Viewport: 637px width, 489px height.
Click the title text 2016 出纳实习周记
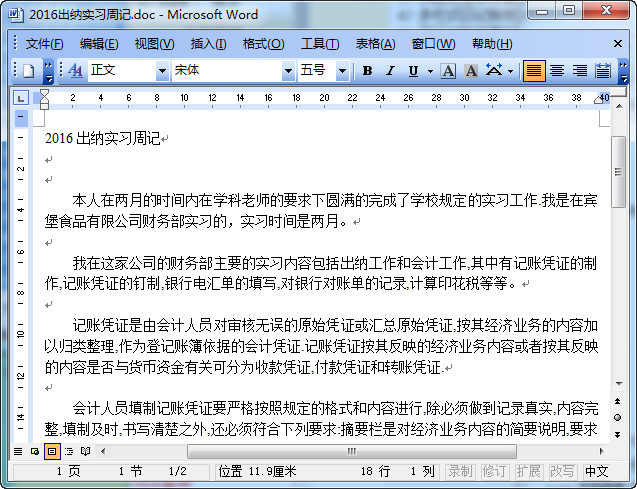click(x=103, y=138)
